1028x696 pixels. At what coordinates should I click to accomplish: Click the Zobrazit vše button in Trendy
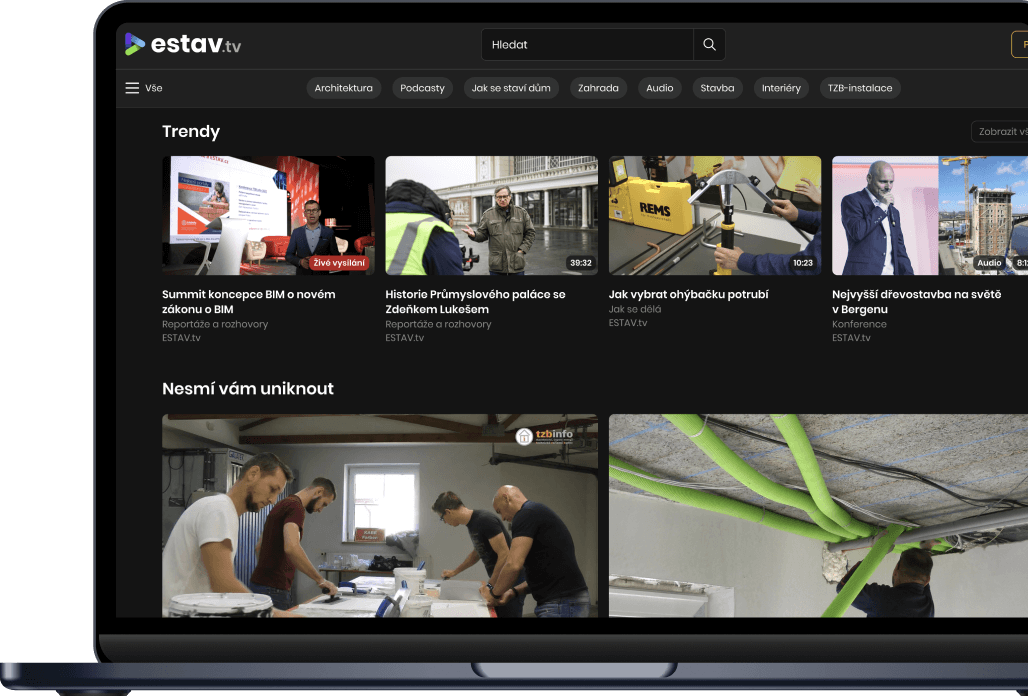[999, 131]
